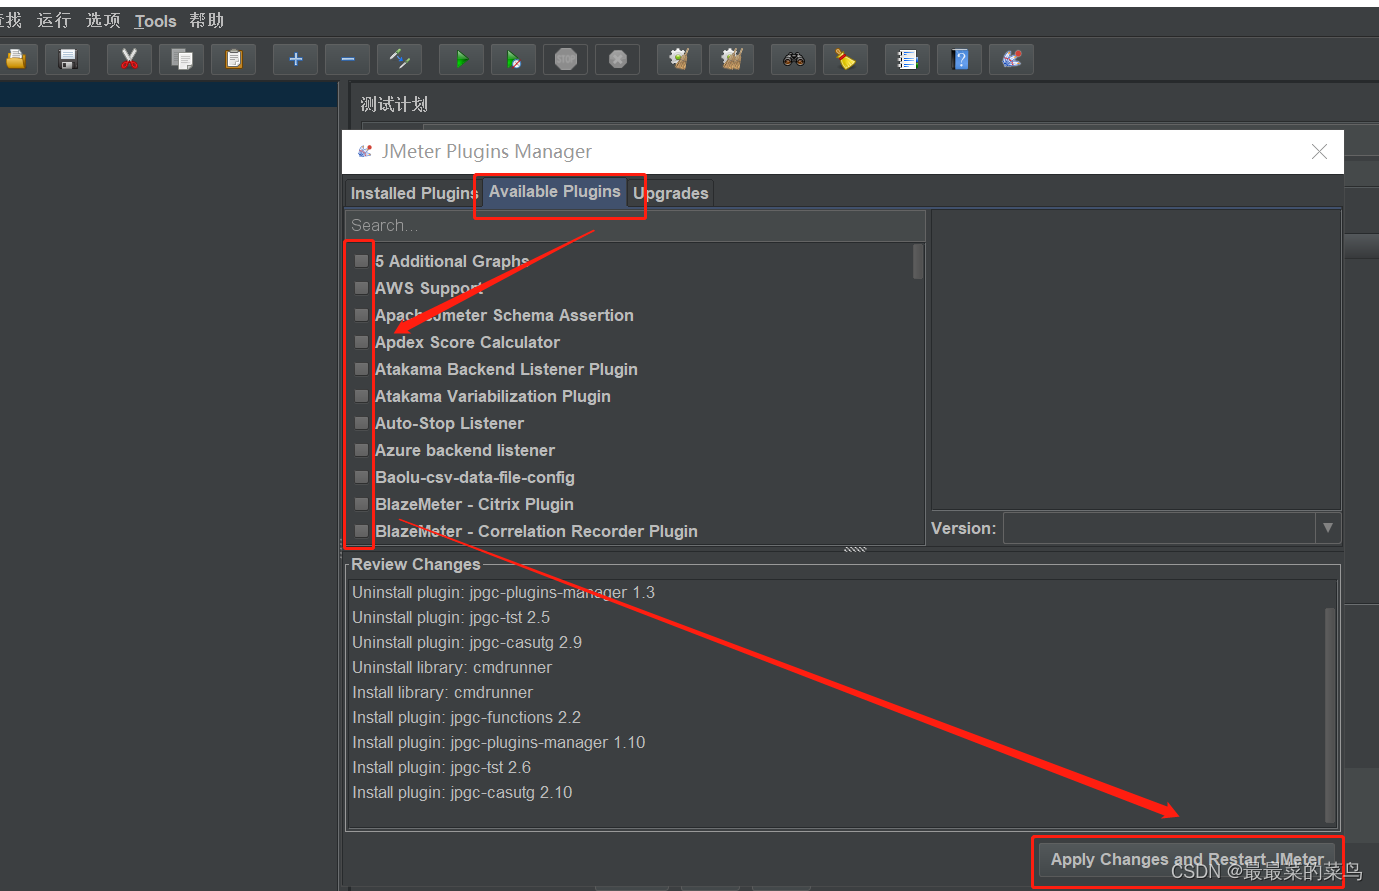This screenshot has width=1379, height=891.
Task: Click the Reset Search yellow broom icon
Action: [845, 60]
